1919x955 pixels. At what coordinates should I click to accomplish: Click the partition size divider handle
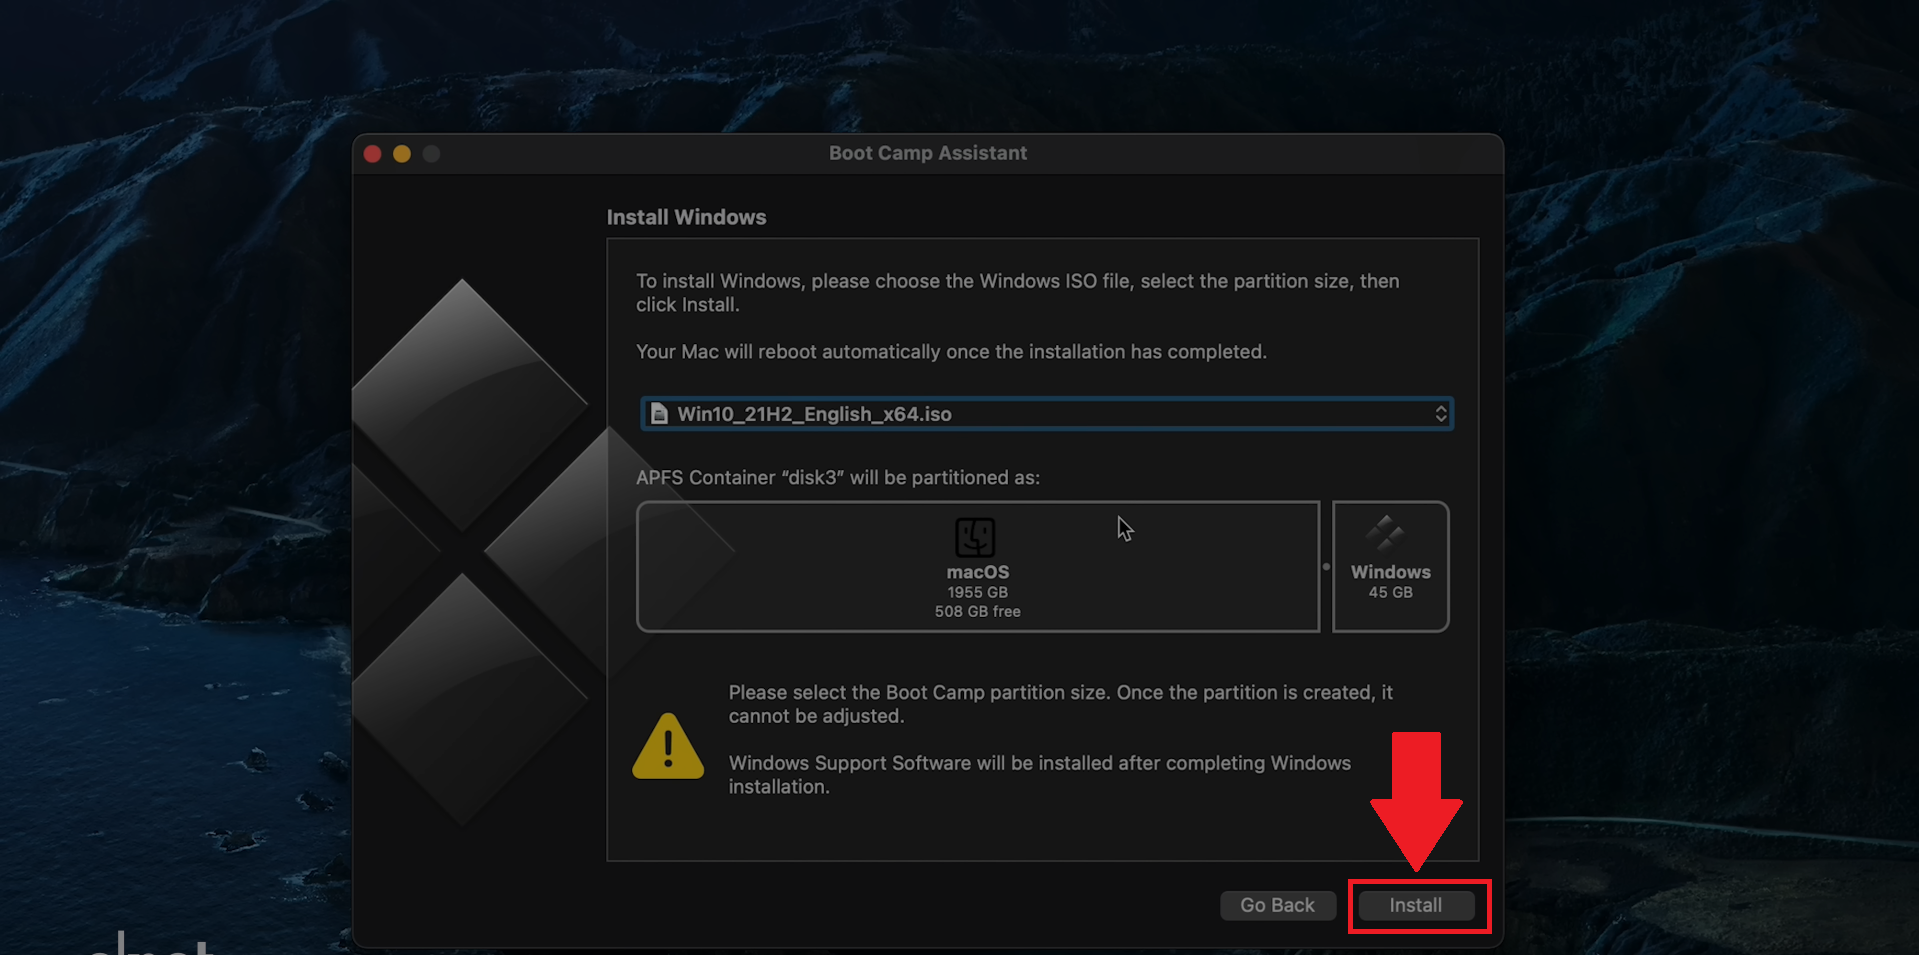click(1326, 567)
